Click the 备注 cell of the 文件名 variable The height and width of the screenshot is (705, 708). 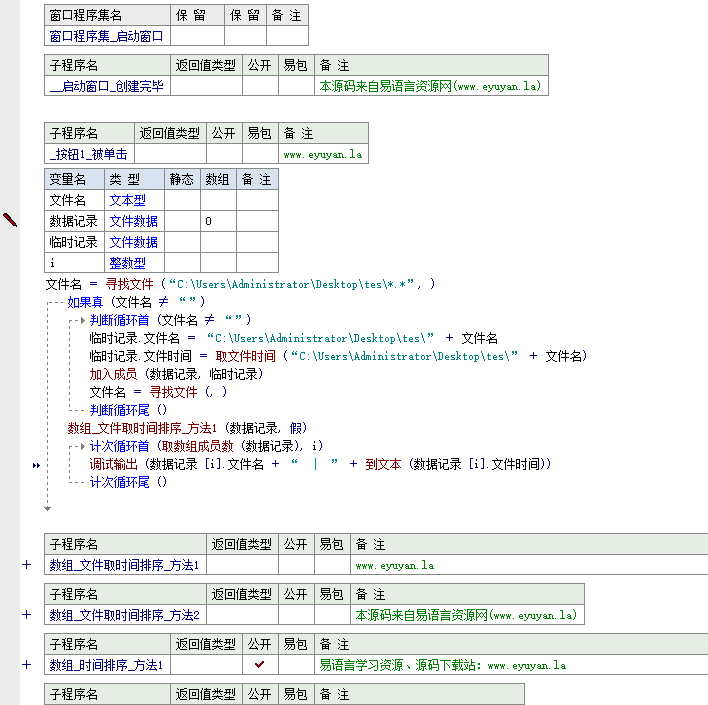pyautogui.click(x=257, y=200)
